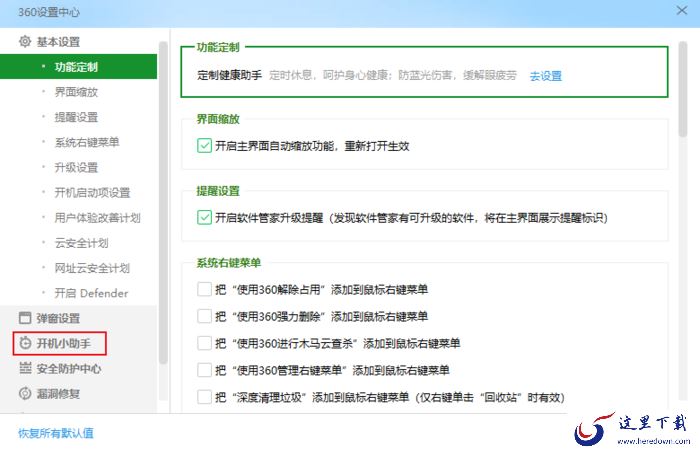Click the window icon beside 弹窗设置
Viewport: 700px width, 449px height.
(x=25, y=318)
